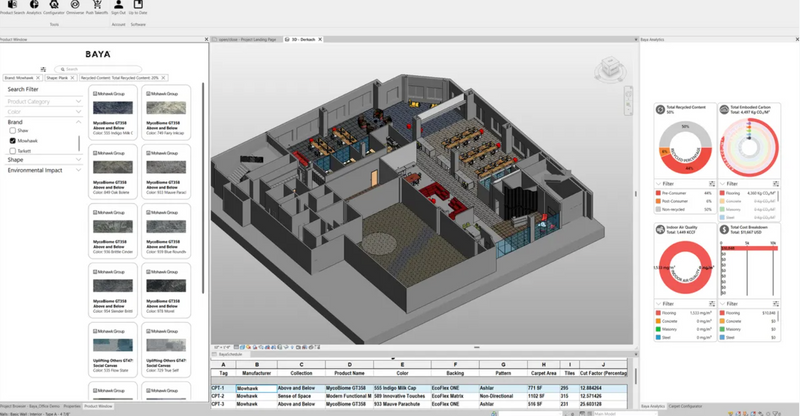This screenshot has width=800, height=416.
Task: Check the Shaw brand checkbox
Action: click(x=13, y=131)
